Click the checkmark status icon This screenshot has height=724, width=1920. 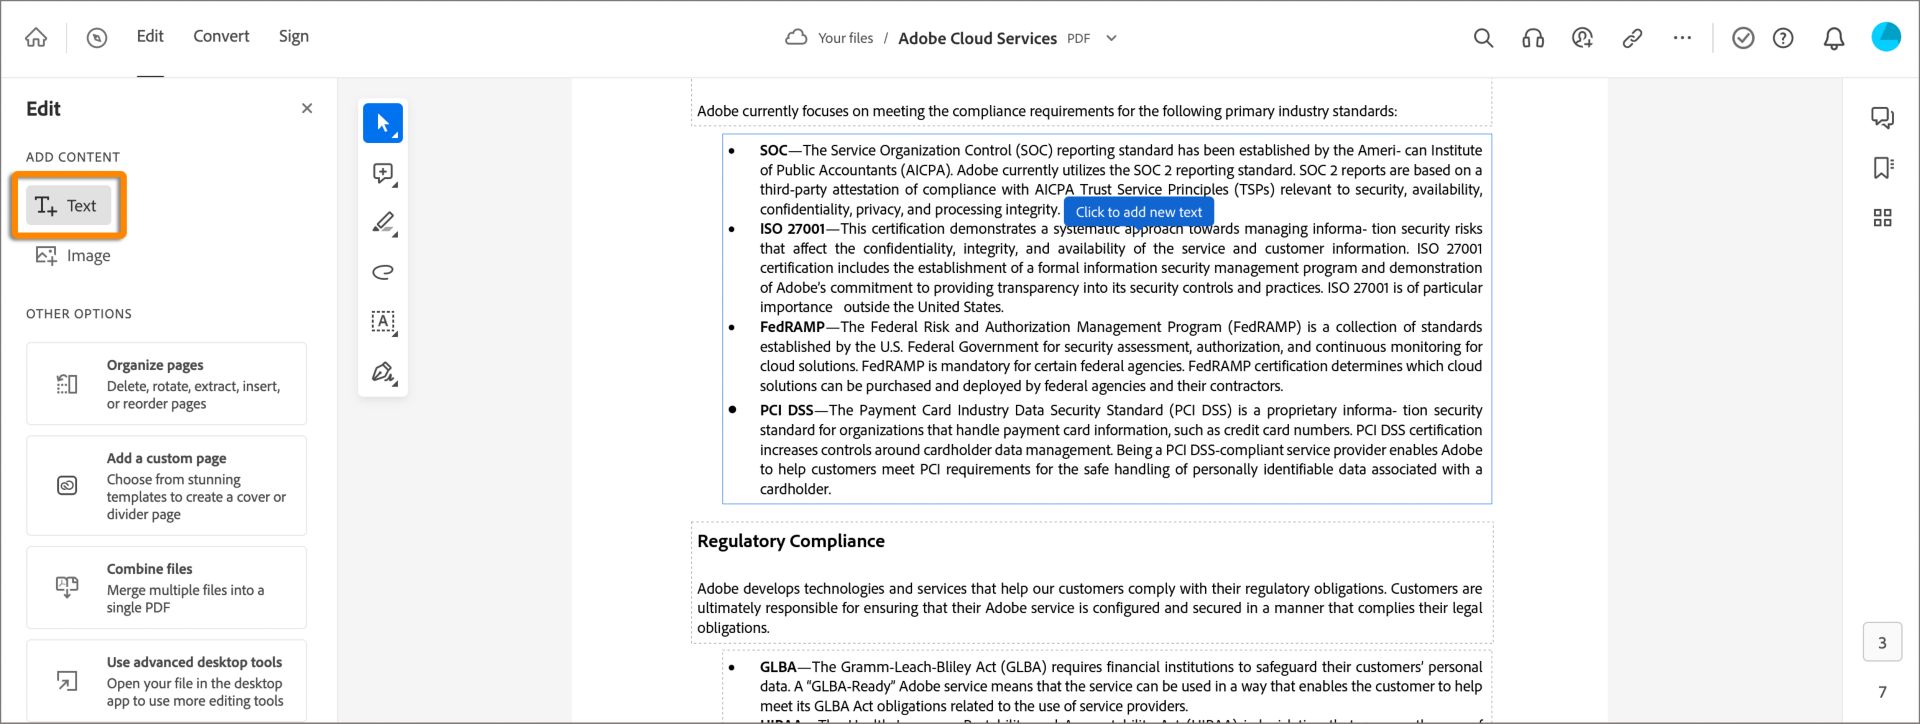pyautogui.click(x=1743, y=38)
